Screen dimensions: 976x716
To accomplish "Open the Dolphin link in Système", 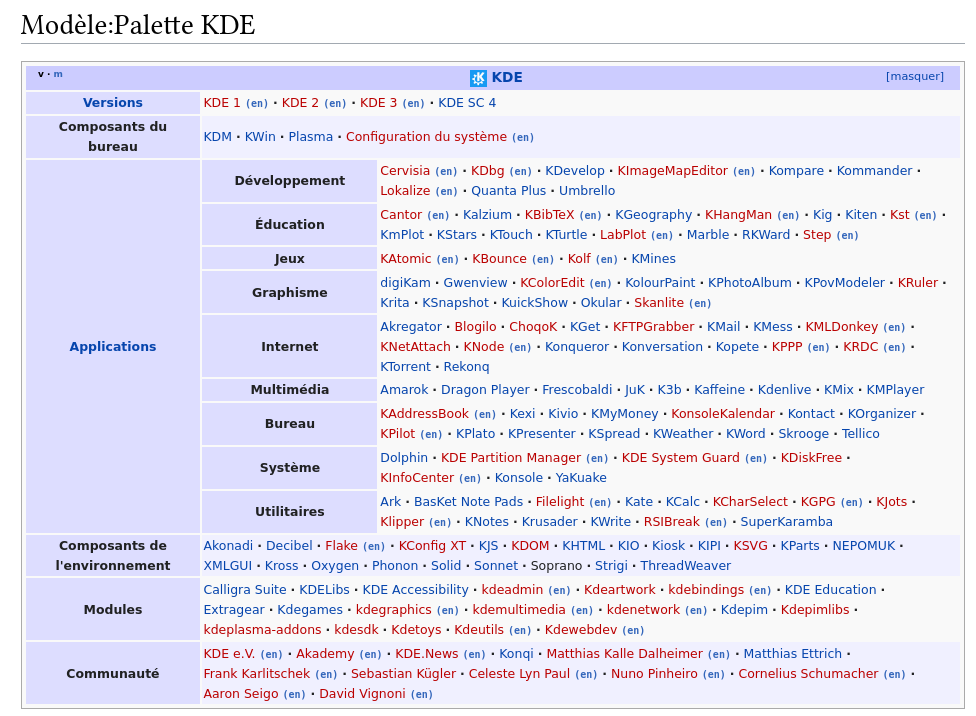I will (404, 458).
